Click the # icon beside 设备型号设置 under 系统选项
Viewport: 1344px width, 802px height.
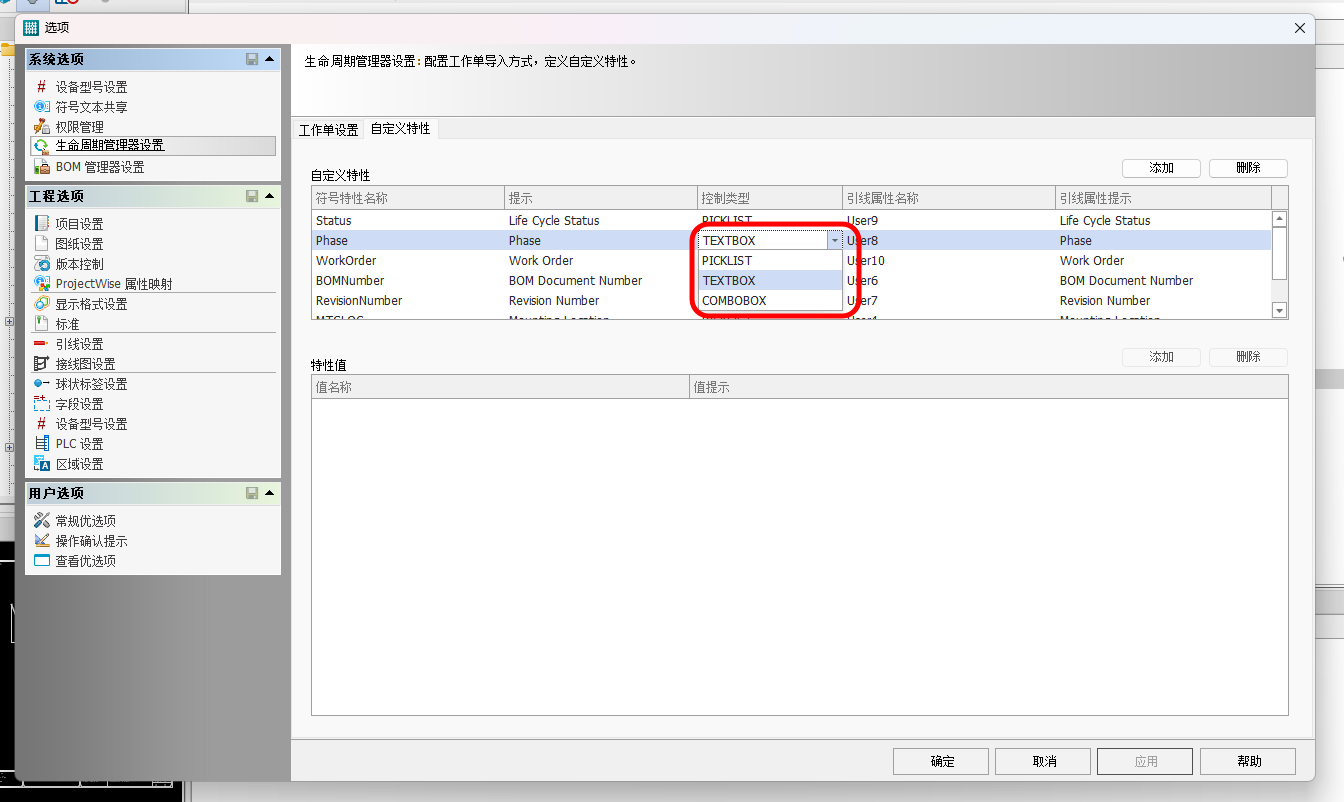tap(41, 87)
